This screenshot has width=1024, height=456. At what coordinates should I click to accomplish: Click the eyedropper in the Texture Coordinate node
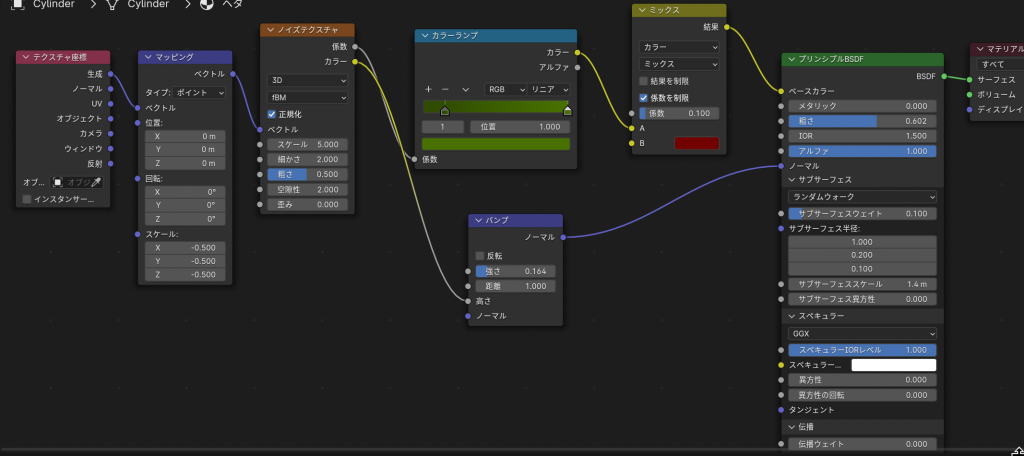point(97,183)
